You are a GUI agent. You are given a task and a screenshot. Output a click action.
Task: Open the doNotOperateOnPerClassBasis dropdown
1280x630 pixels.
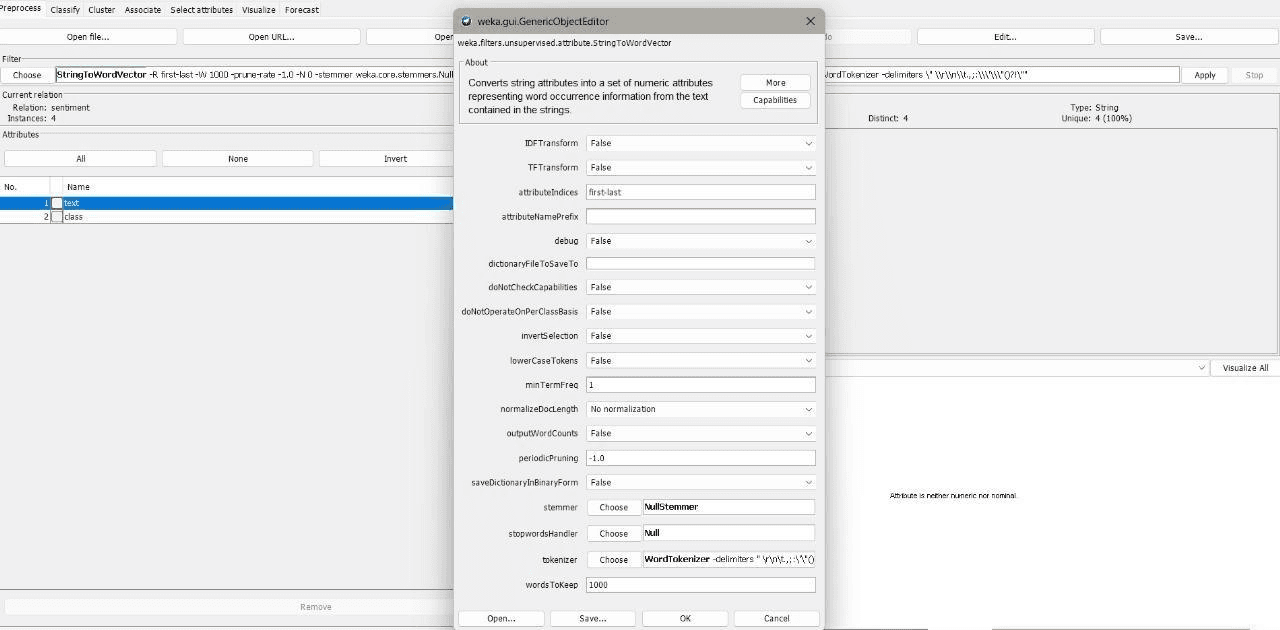click(701, 312)
